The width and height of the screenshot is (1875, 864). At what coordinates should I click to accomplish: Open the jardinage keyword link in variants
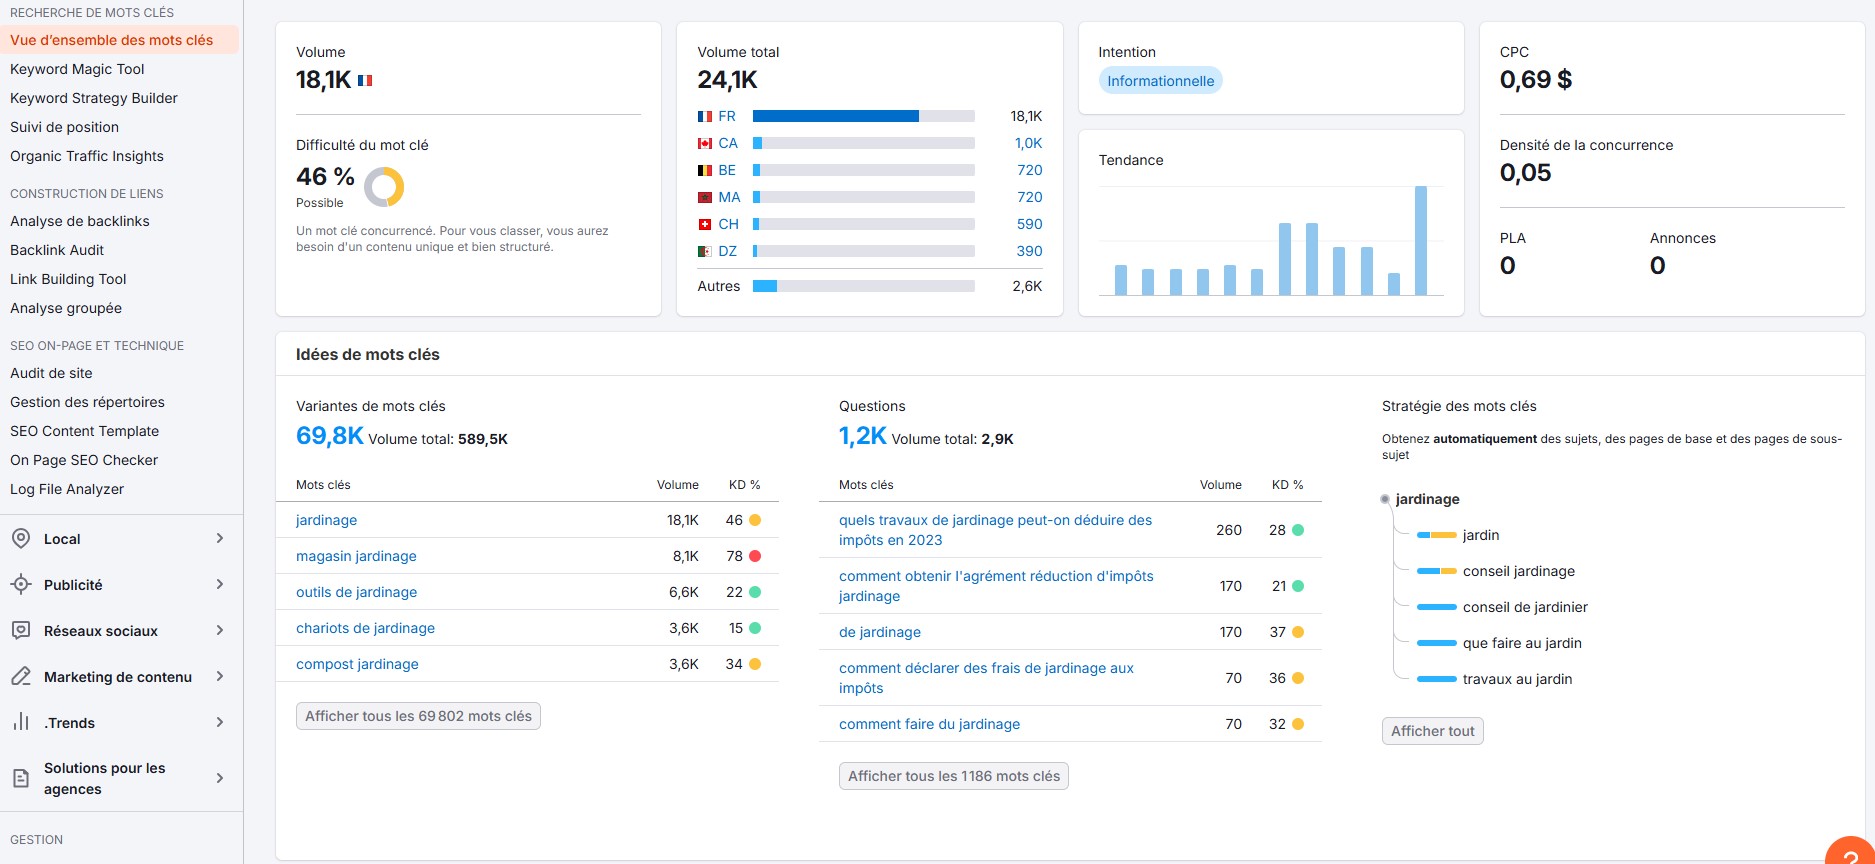tap(326, 520)
